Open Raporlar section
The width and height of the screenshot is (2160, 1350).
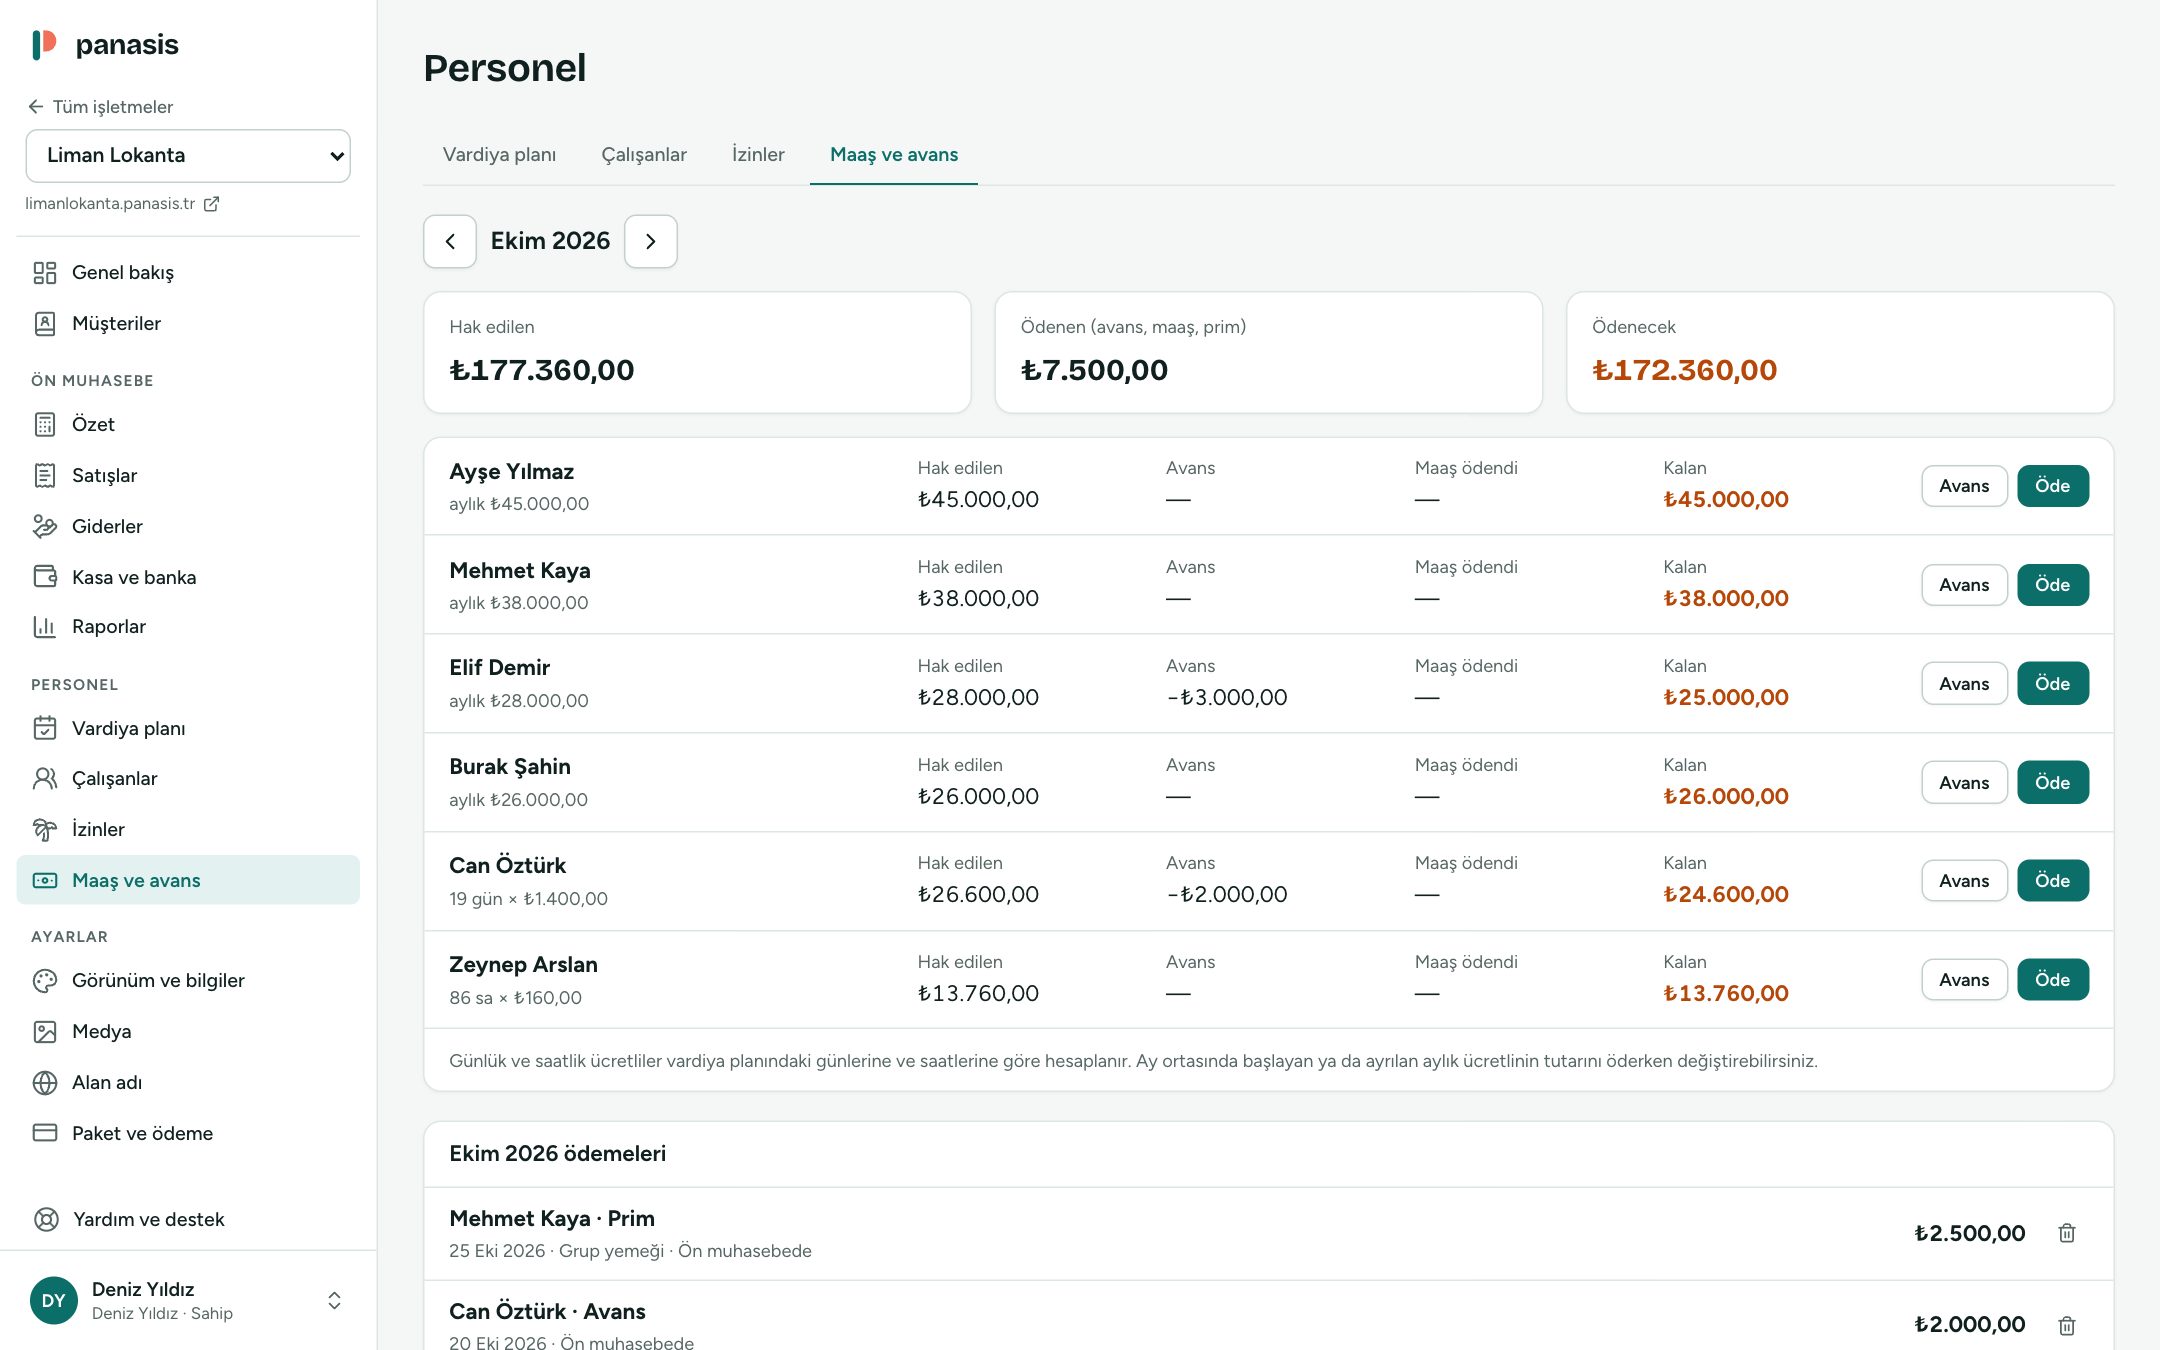pos(188,627)
